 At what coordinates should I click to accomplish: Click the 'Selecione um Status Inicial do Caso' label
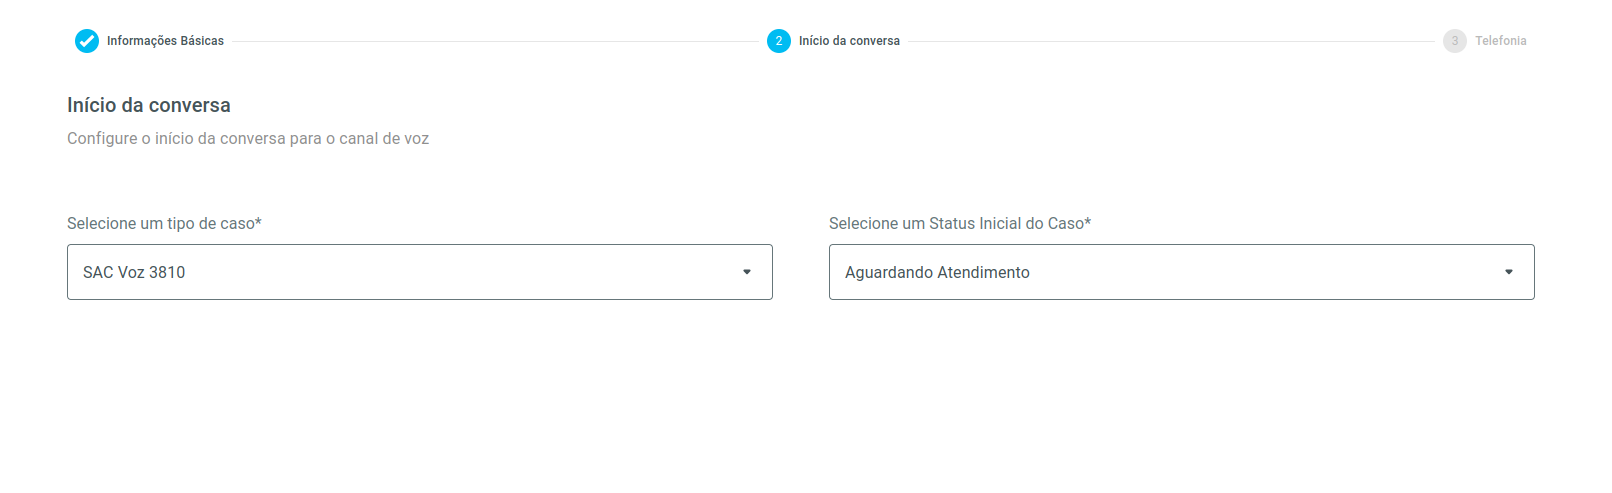coord(960,223)
